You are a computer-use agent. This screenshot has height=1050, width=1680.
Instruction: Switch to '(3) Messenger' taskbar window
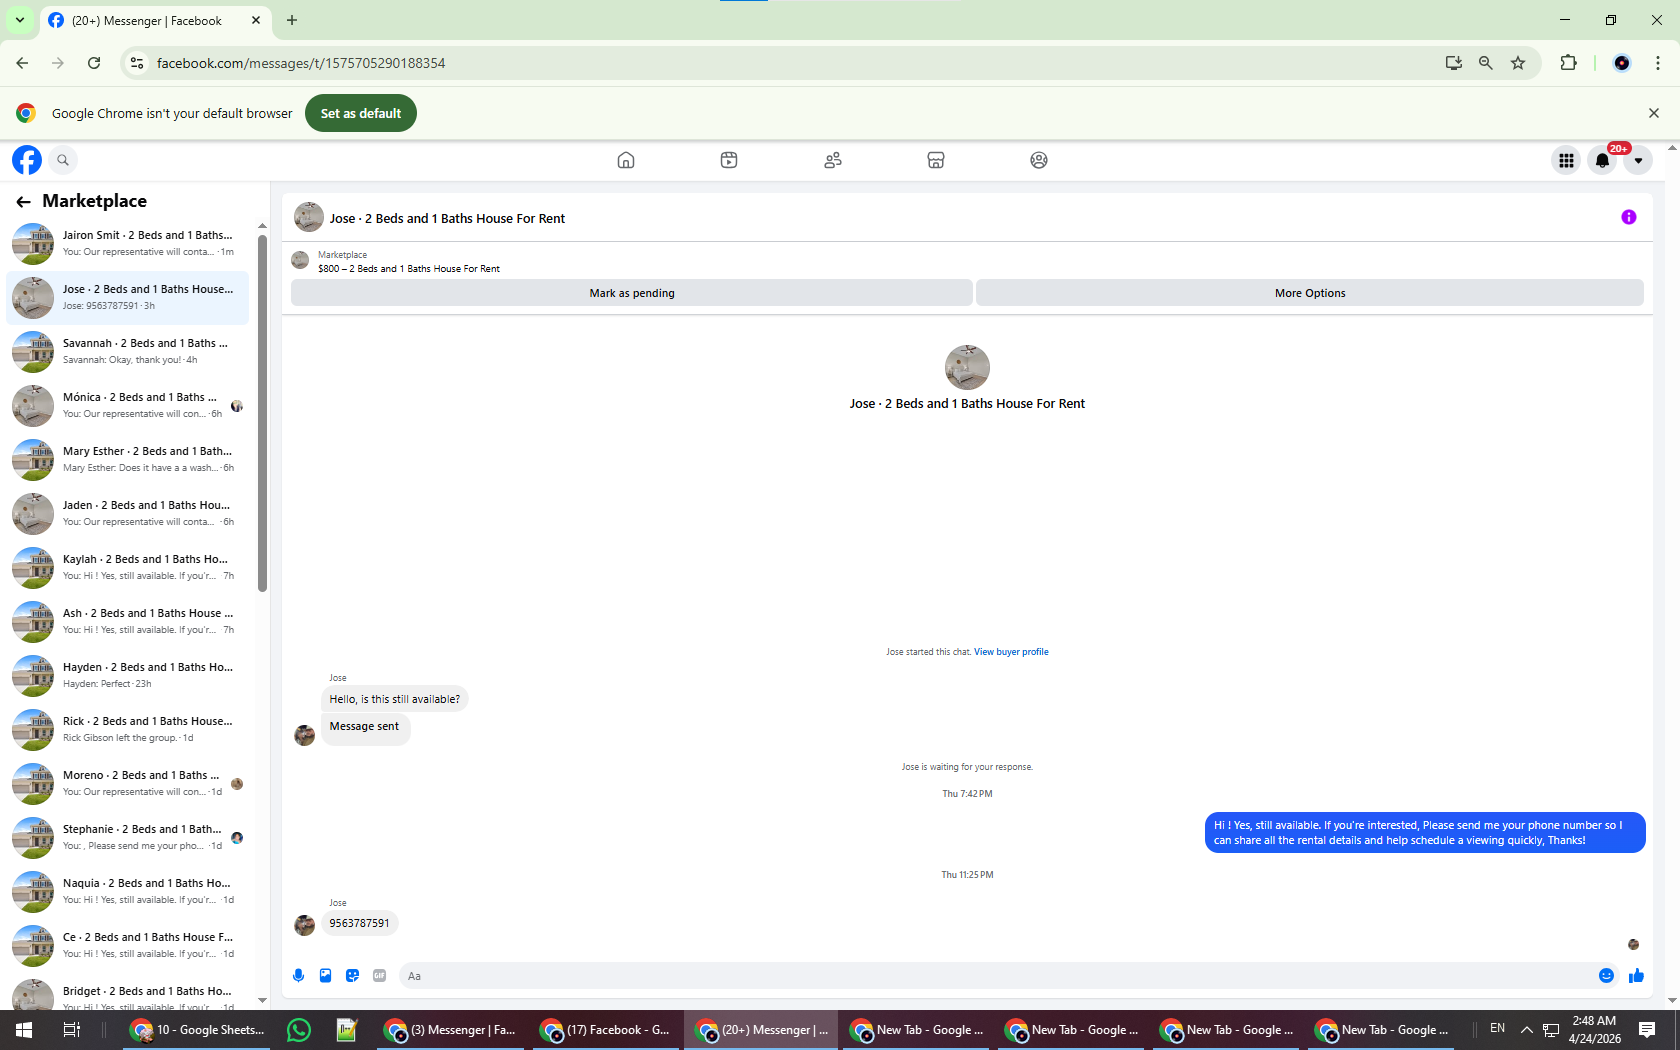(452, 1030)
